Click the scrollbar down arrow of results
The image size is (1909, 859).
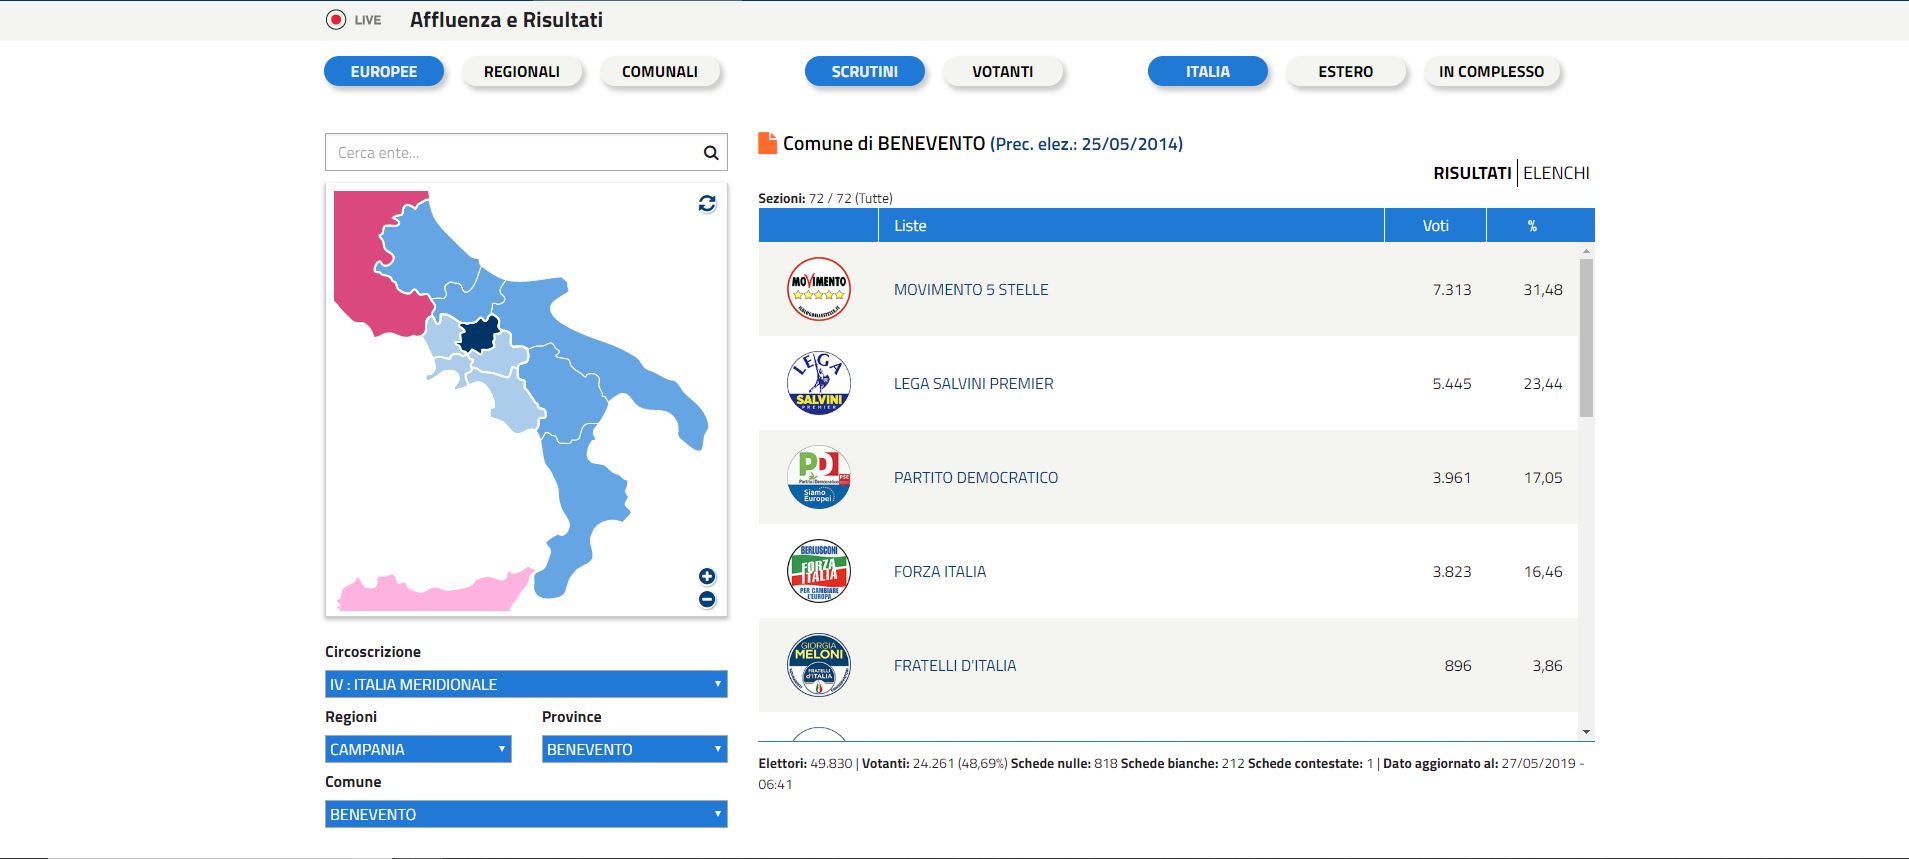point(1586,732)
